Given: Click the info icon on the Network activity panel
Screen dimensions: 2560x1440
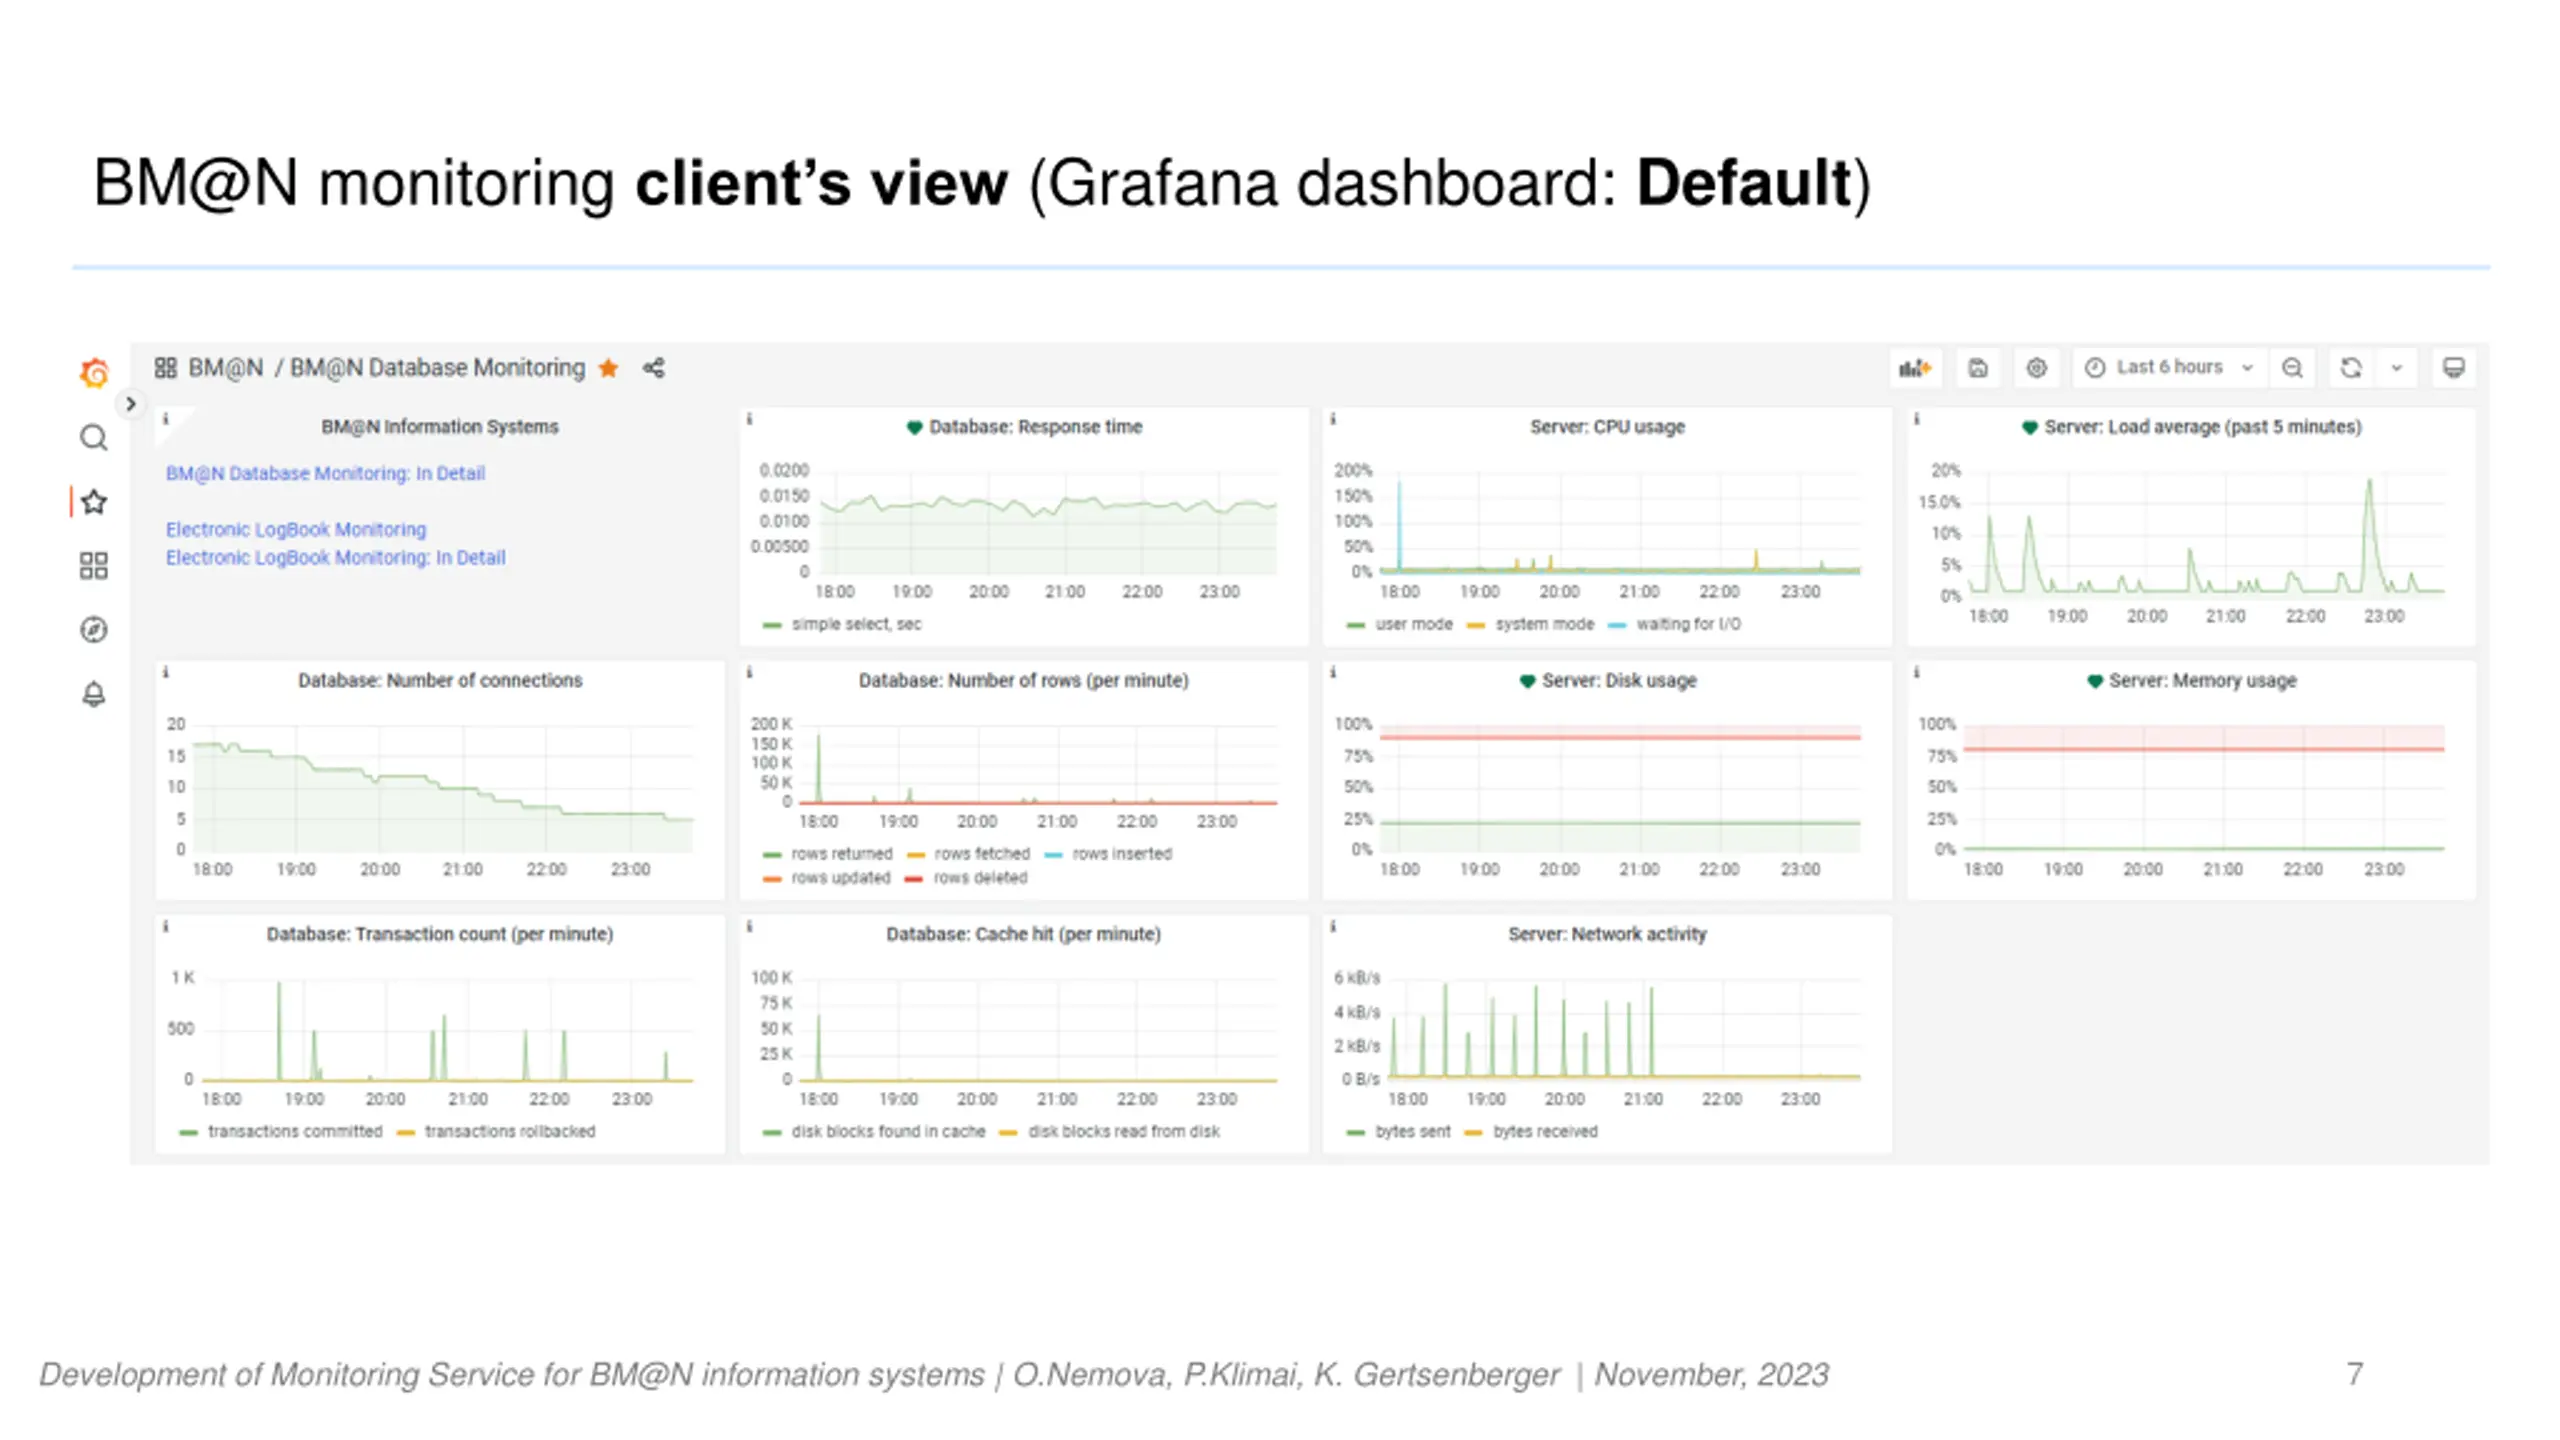Looking at the screenshot, I should (1333, 926).
